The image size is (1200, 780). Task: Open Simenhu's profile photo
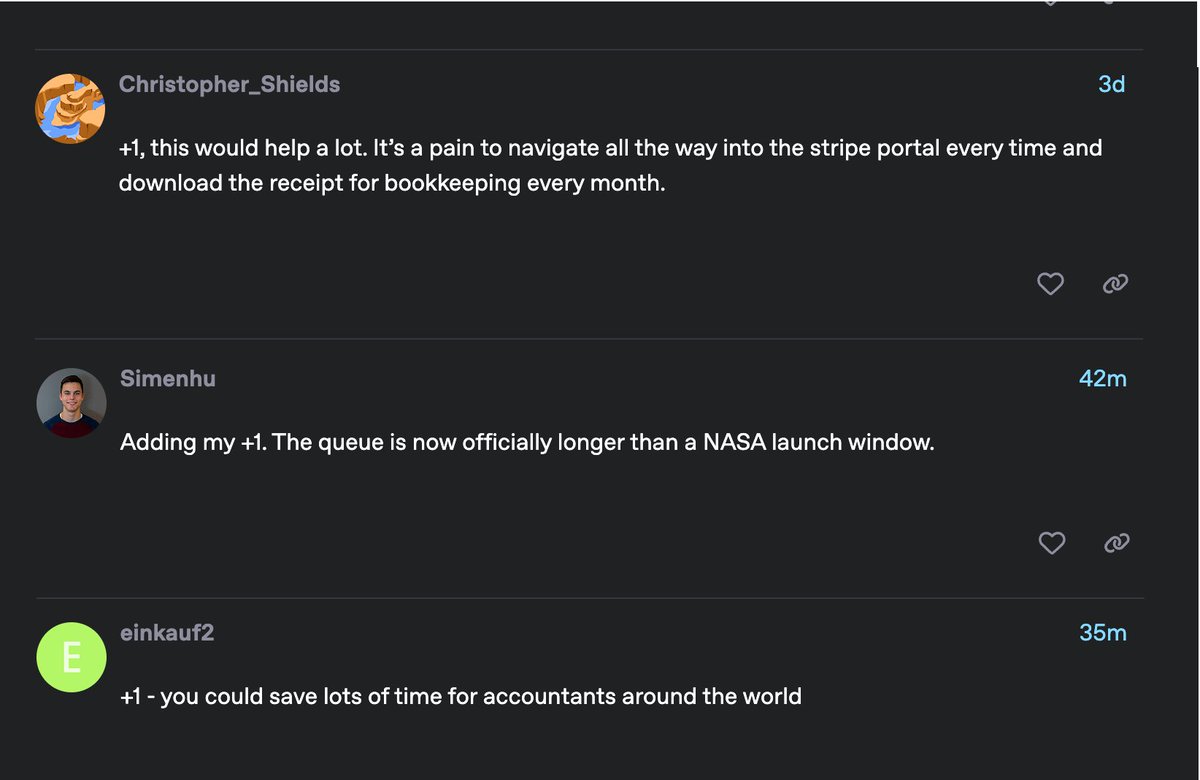click(x=72, y=403)
